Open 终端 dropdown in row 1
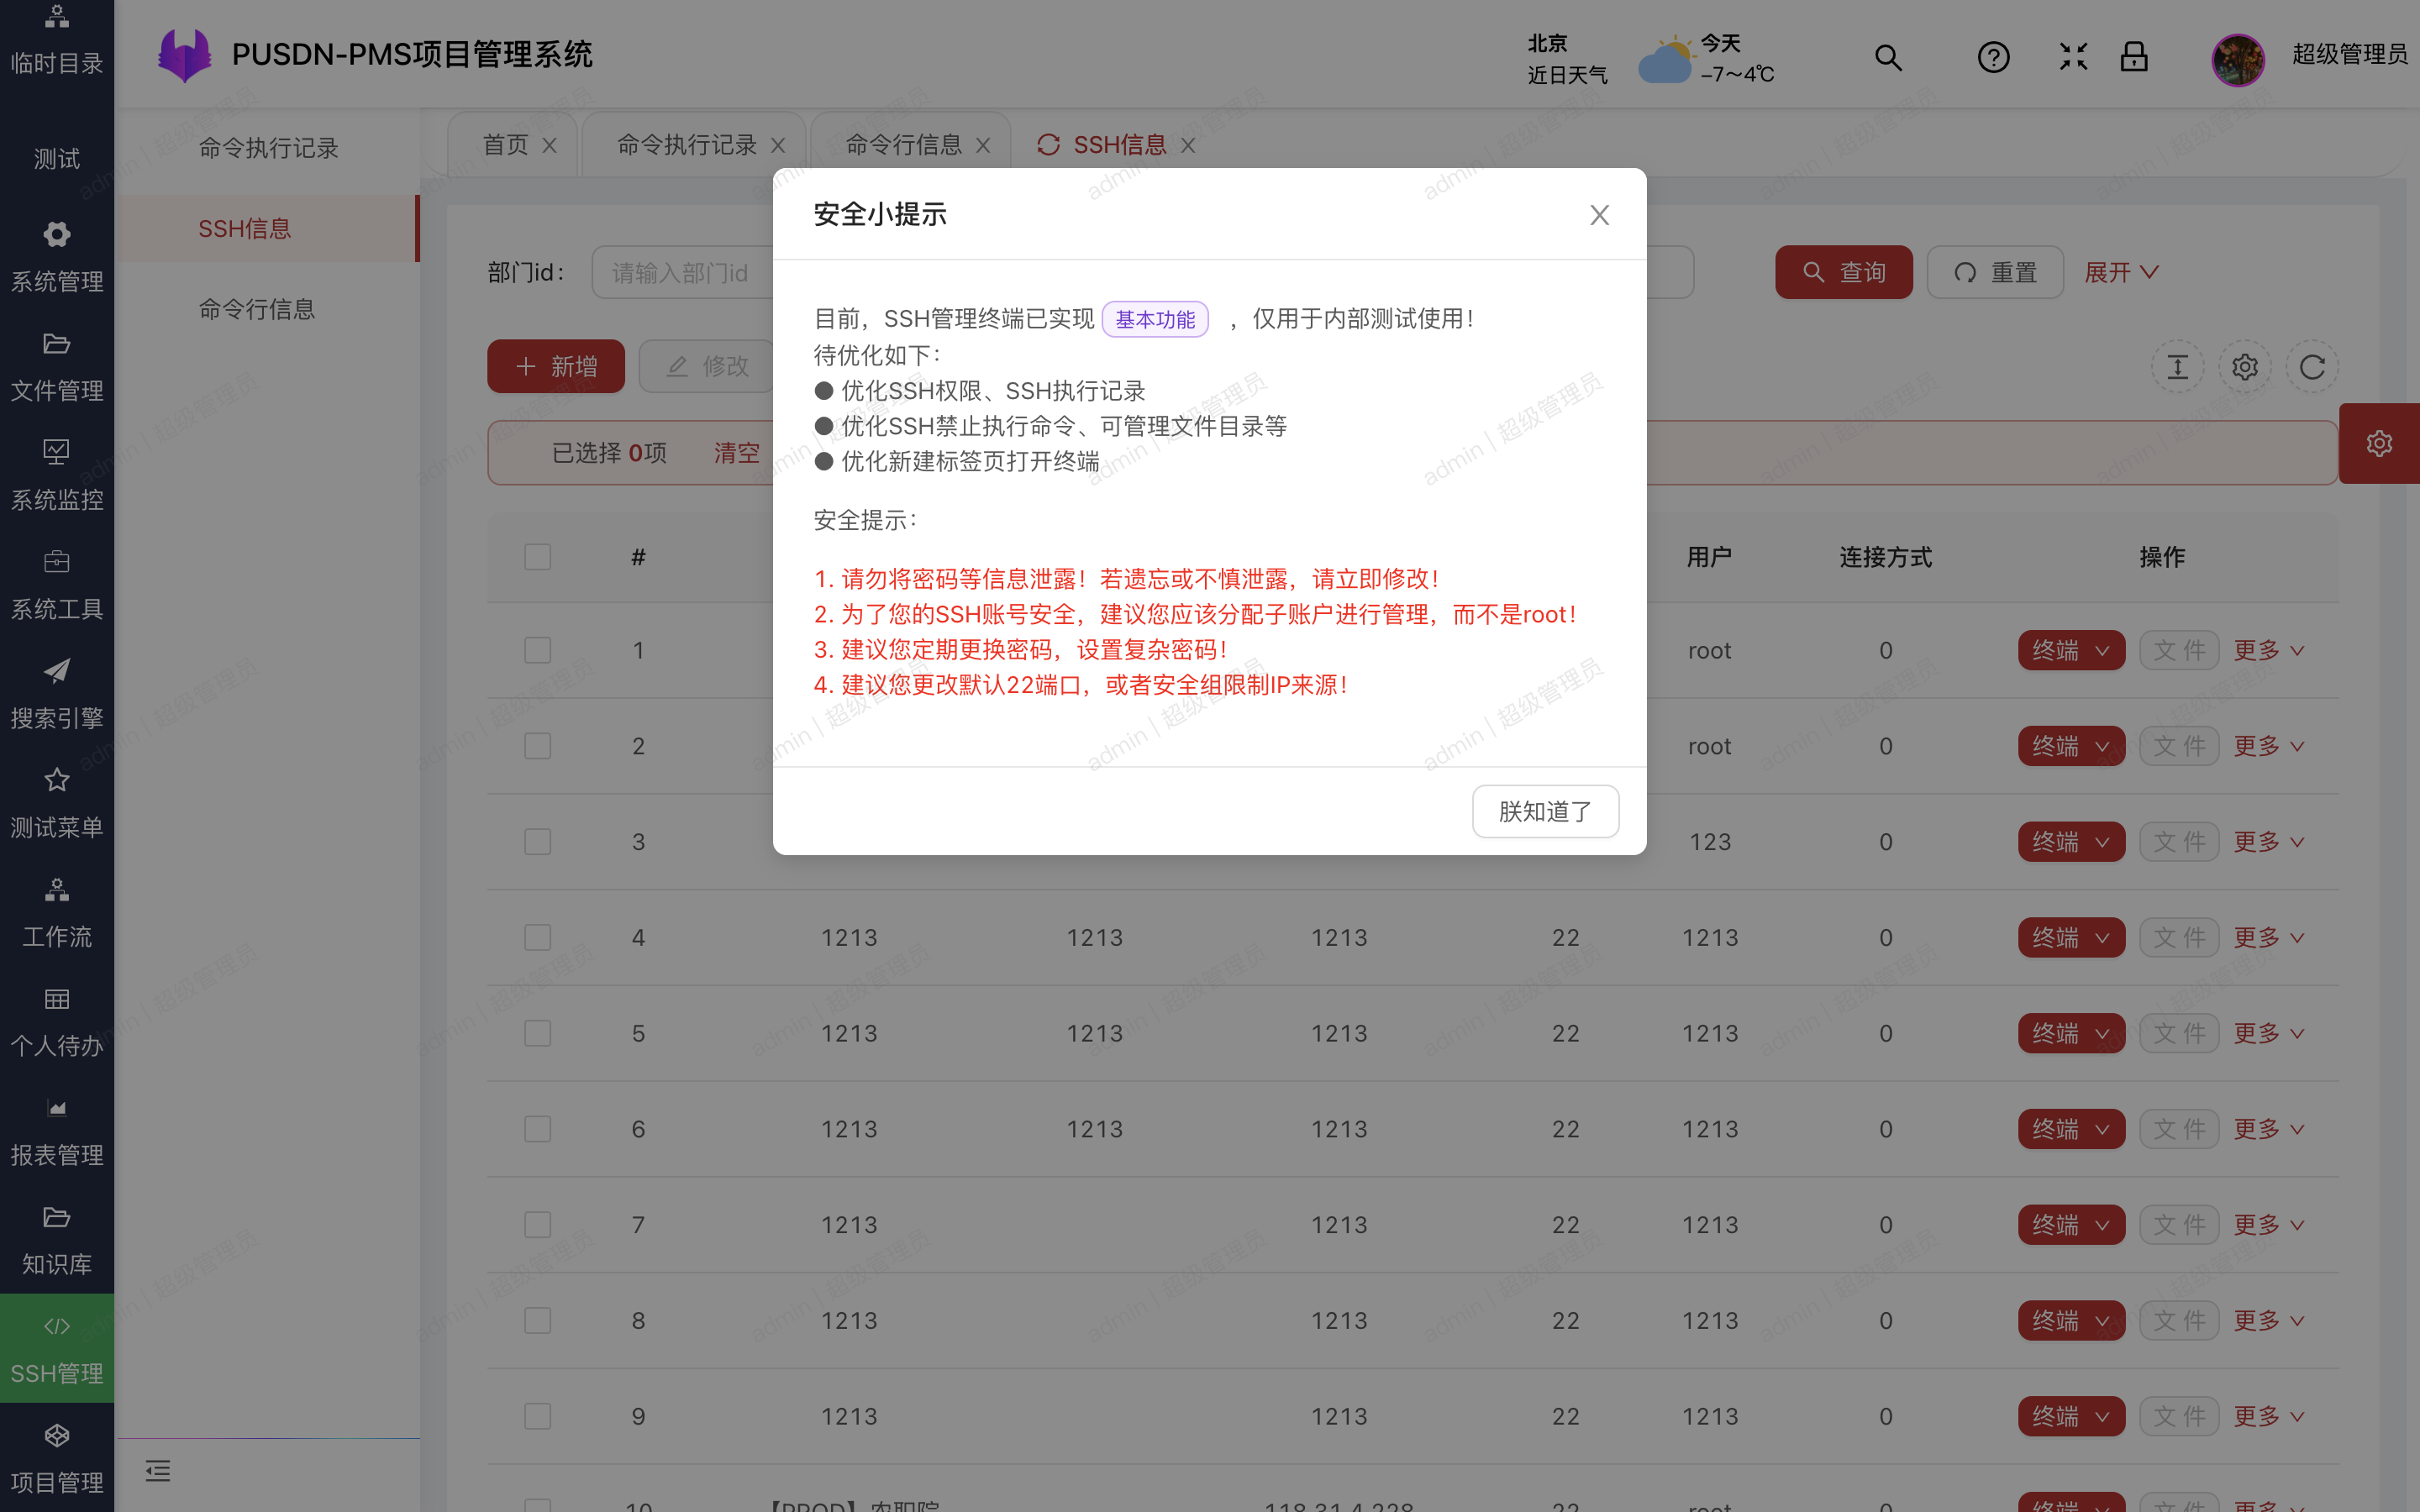The height and width of the screenshot is (1512, 2420). point(2071,650)
